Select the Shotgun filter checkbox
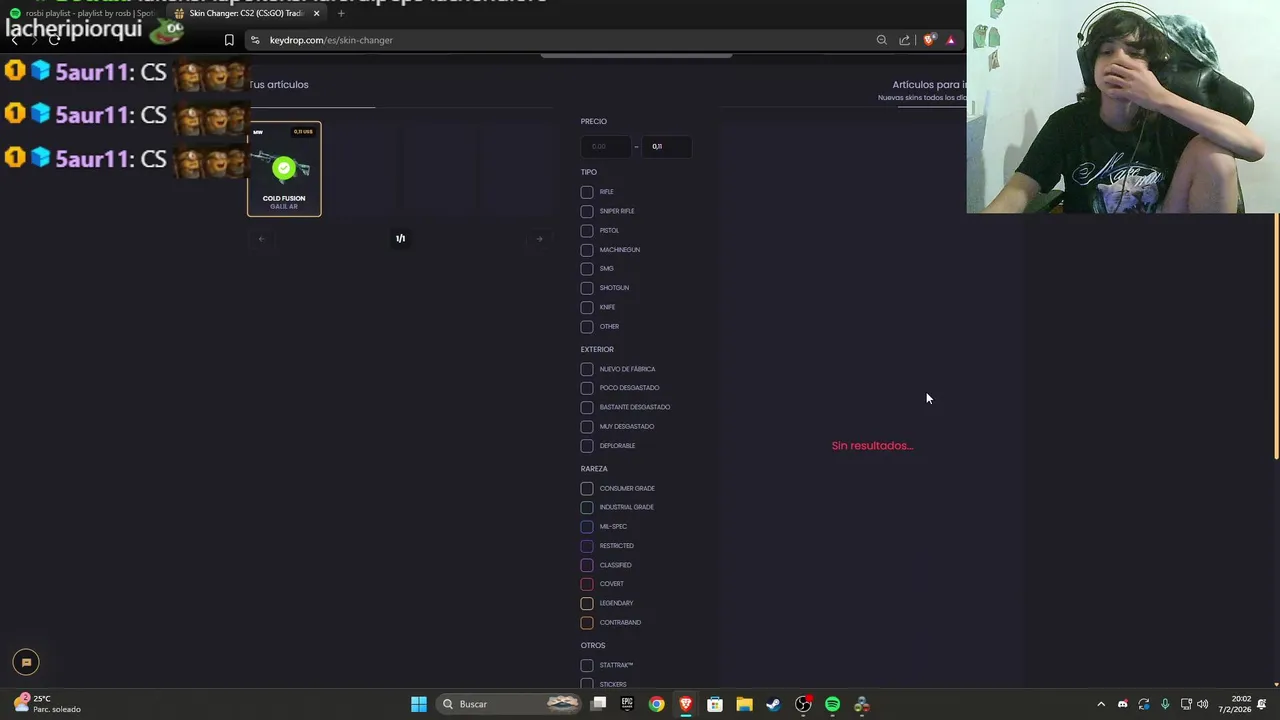Image resolution: width=1280 pixels, height=720 pixels. coord(587,288)
